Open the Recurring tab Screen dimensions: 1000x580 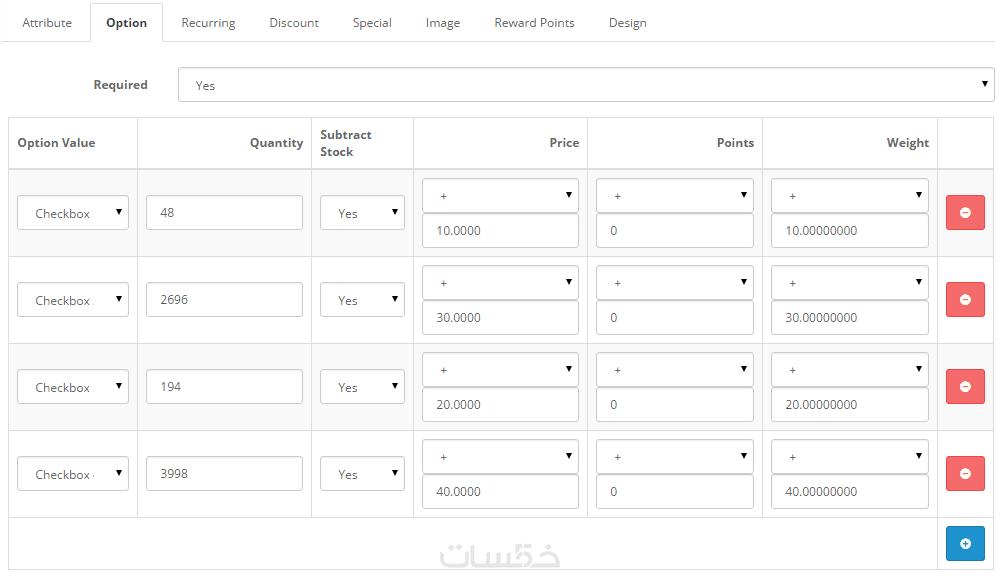(x=208, y=23)
